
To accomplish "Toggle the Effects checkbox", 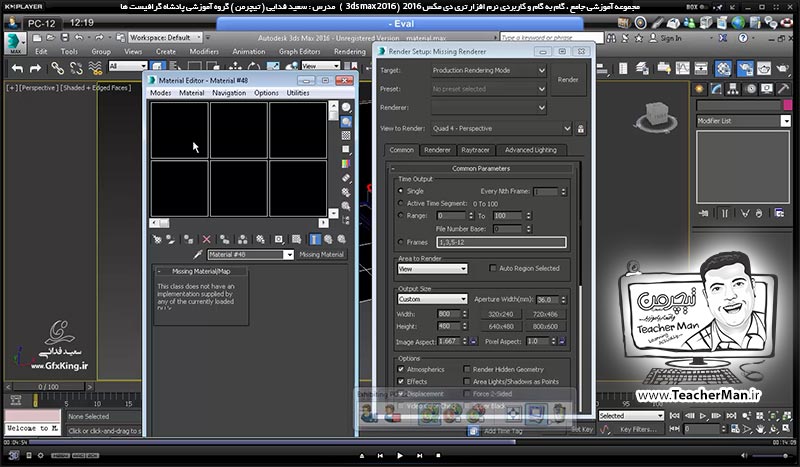I will tap(401, 381).
